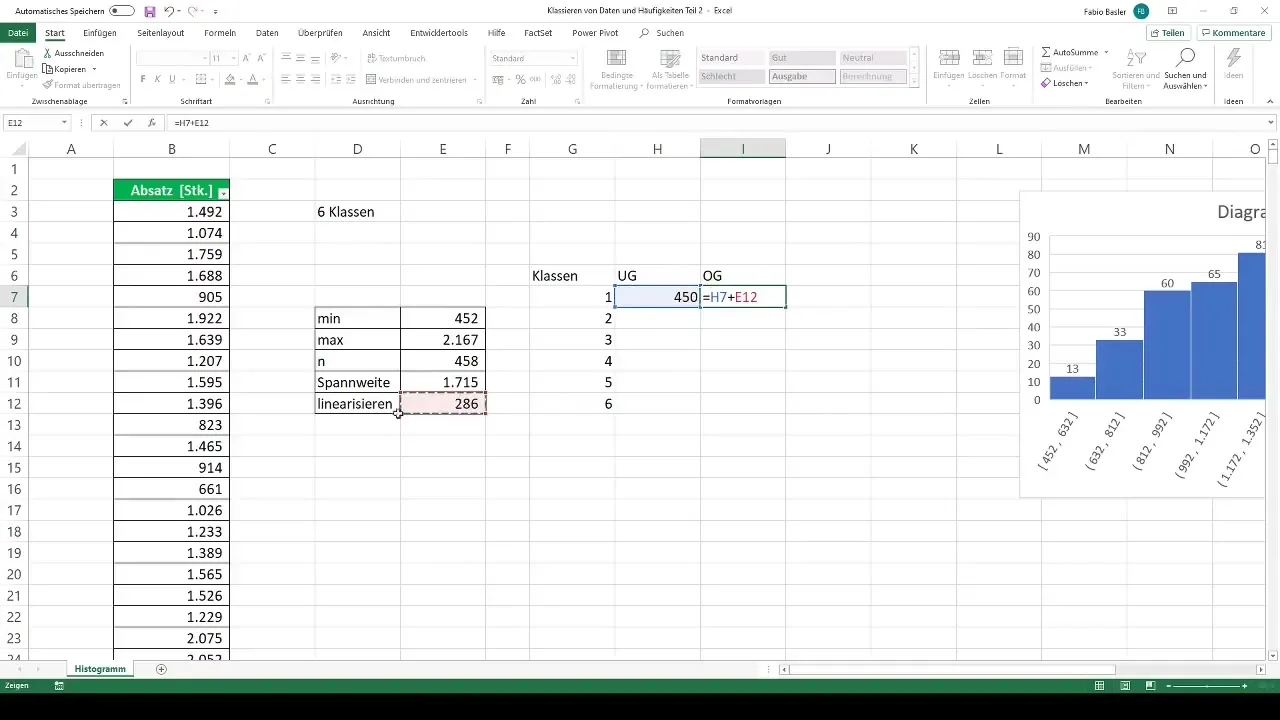Add new sheet with plus icon
The width and height of the screenshot is (1280, 720).
tap(161, 669)
